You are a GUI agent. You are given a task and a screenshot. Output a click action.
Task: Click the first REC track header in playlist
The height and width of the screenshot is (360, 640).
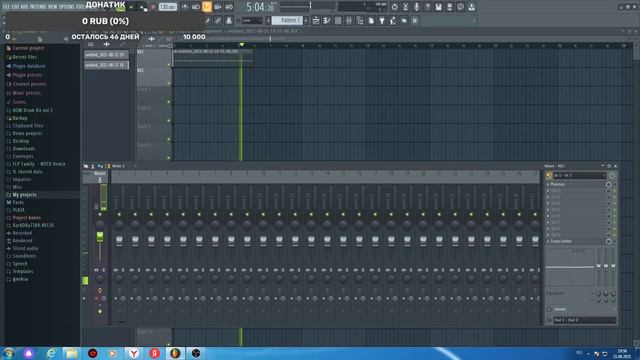point(153,58)
